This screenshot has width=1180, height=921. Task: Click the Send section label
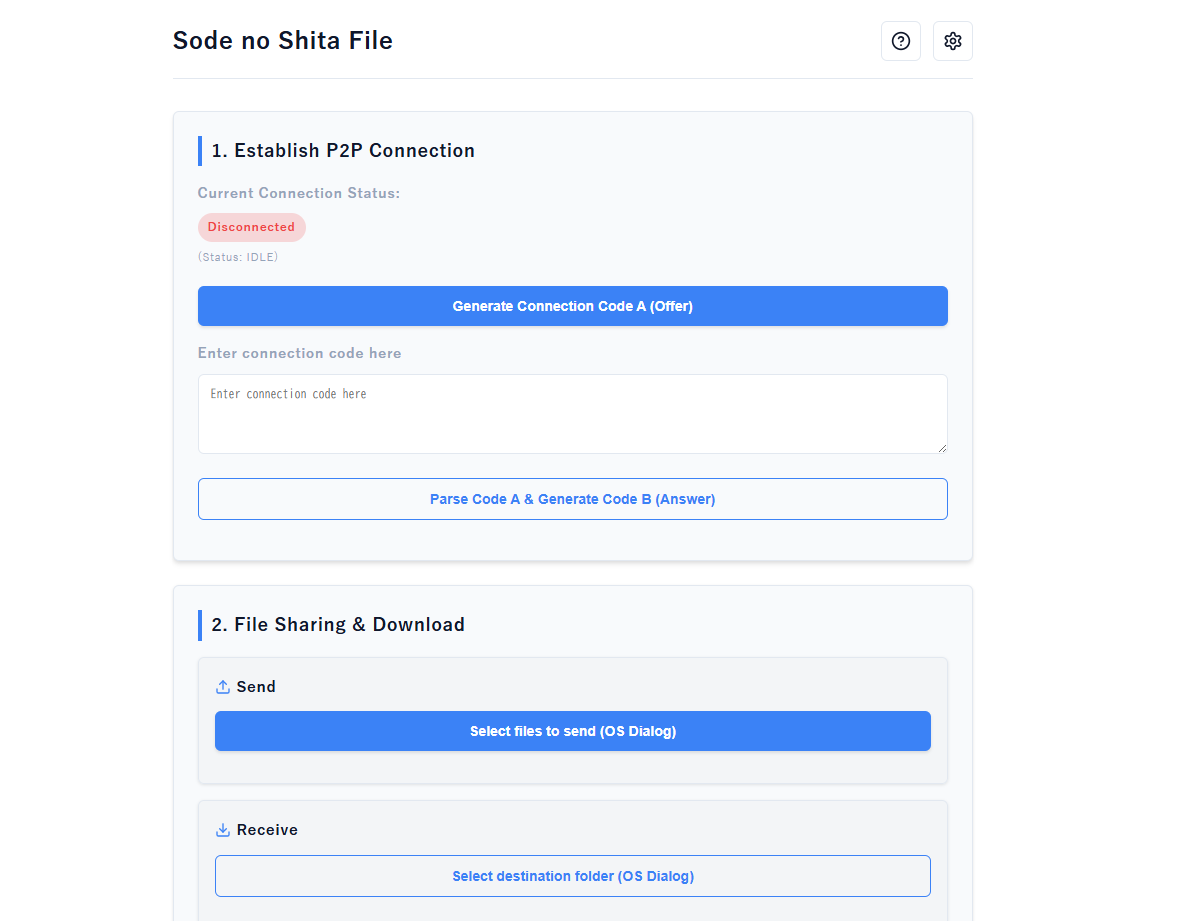pyautogui.click(x=256, y=687)
